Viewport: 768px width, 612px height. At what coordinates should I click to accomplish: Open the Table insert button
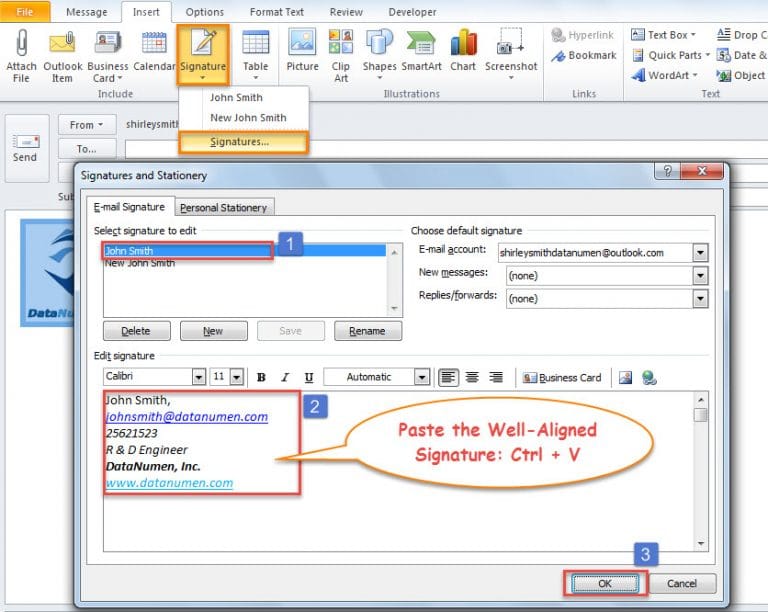click(x=256, y=55)
